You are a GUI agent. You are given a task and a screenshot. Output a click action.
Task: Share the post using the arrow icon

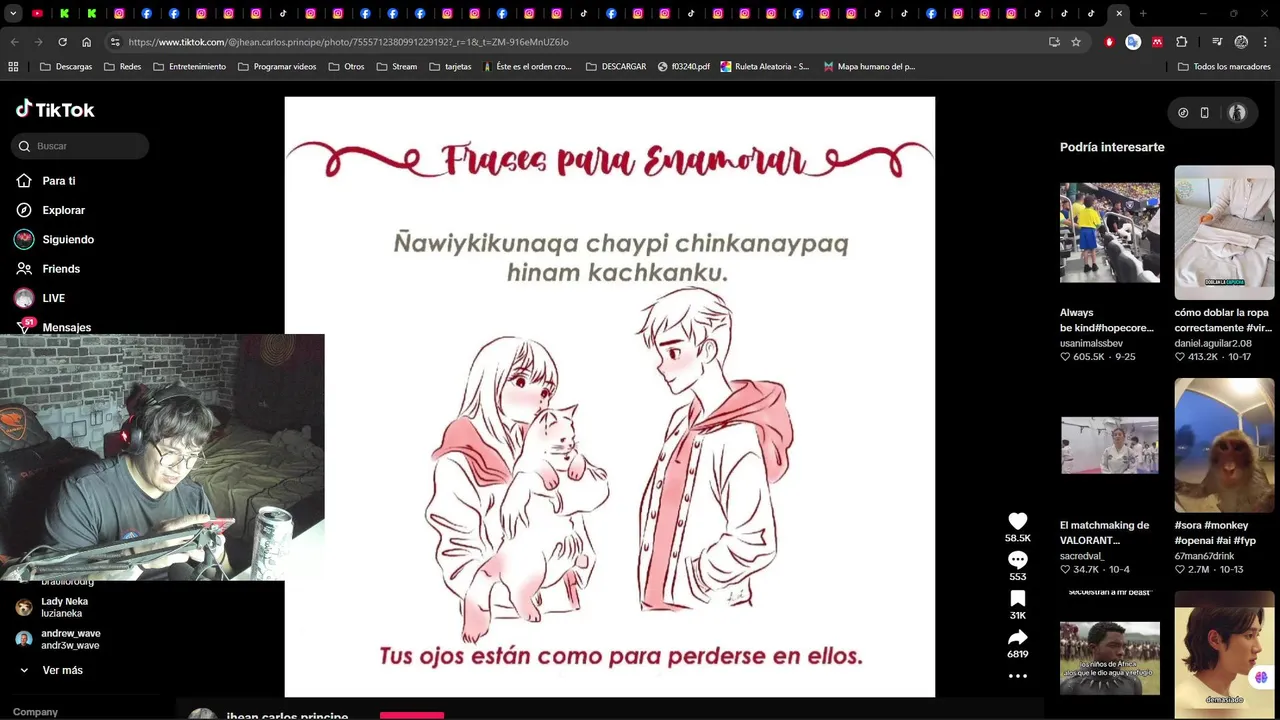[1017, 637]
